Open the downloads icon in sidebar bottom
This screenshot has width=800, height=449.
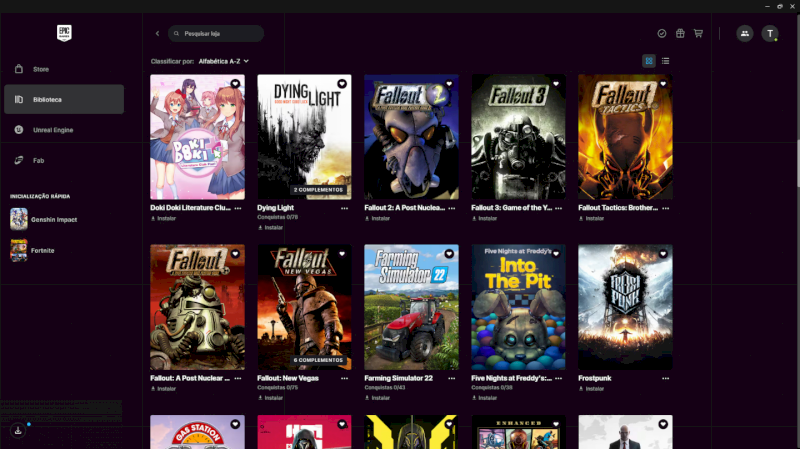click(x=18, y=430)
